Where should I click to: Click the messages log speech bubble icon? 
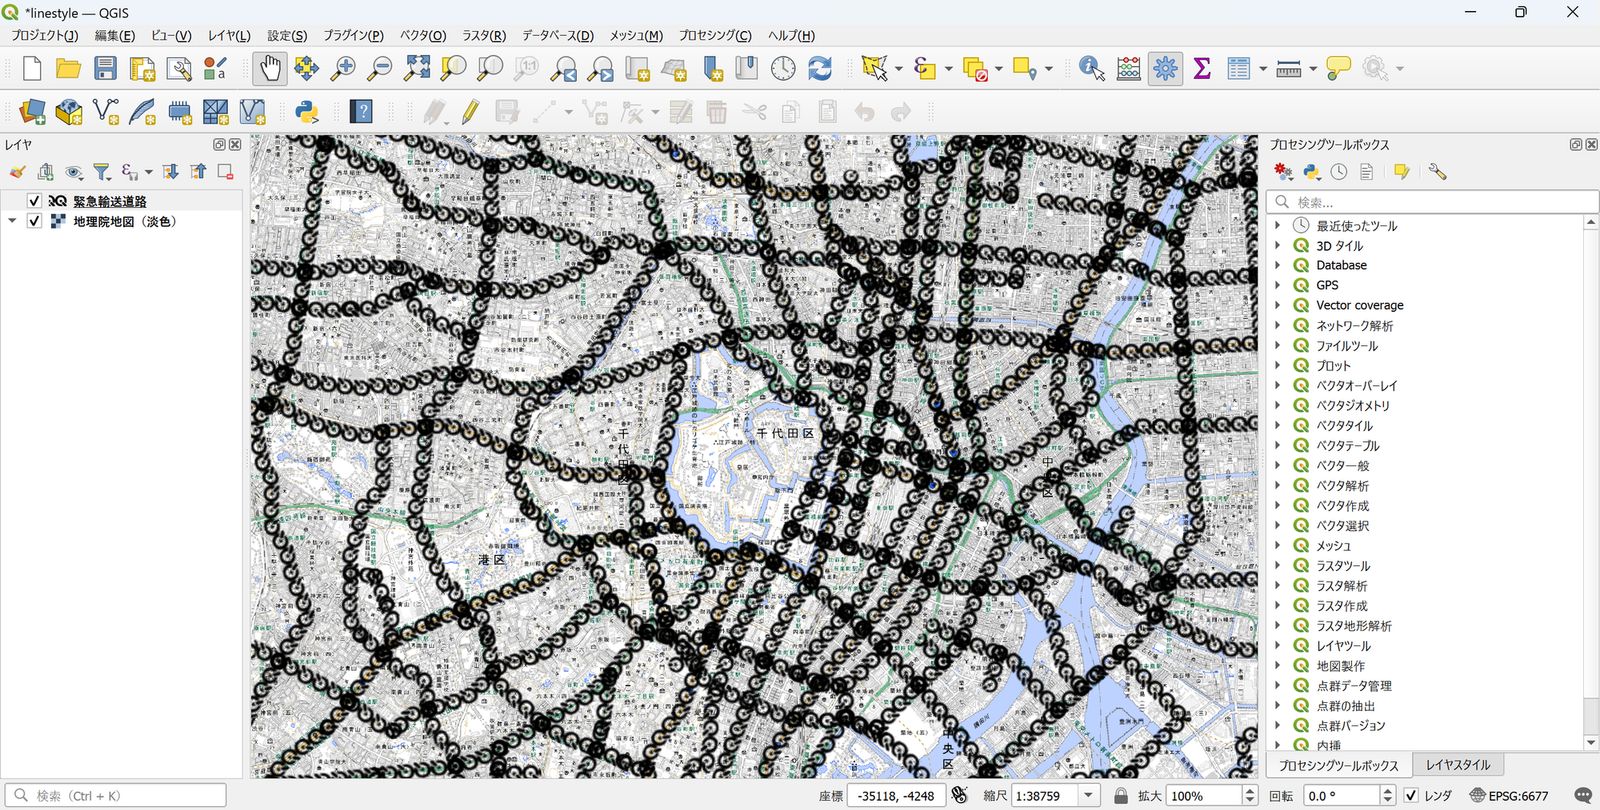pyautogui.click(x=1583, y=796)
